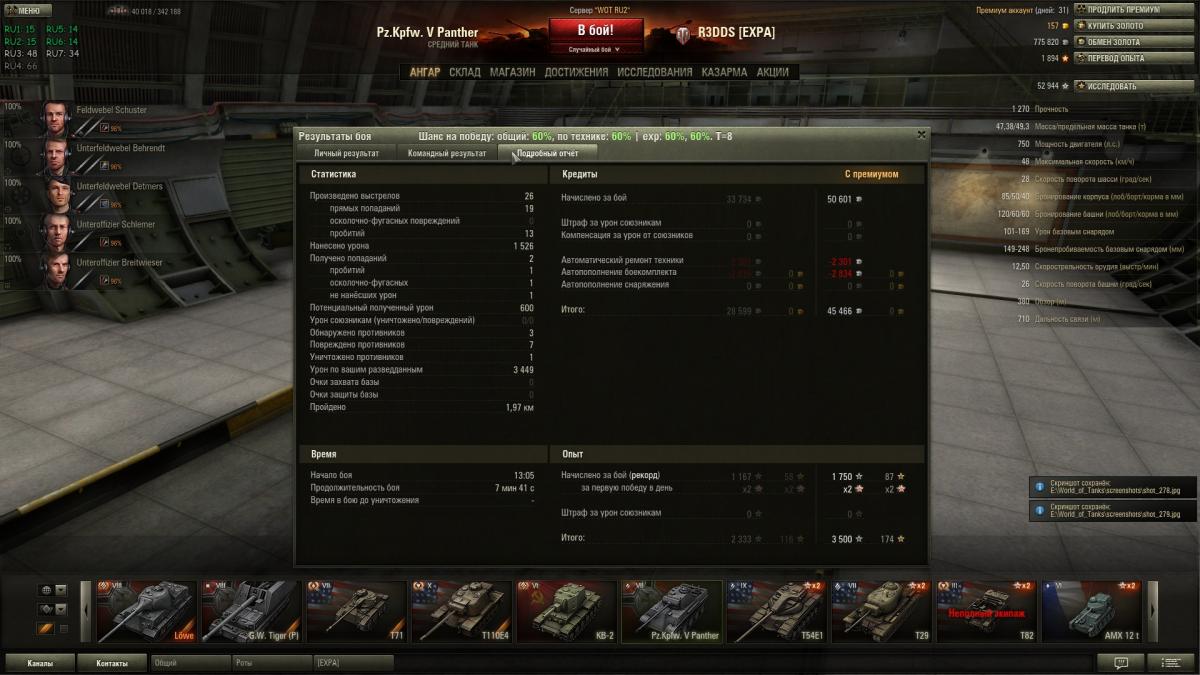Click credits icon next to 775 820
Image resolution: width=1200 pixels, height=675 pixels.
coord(1067,42)
